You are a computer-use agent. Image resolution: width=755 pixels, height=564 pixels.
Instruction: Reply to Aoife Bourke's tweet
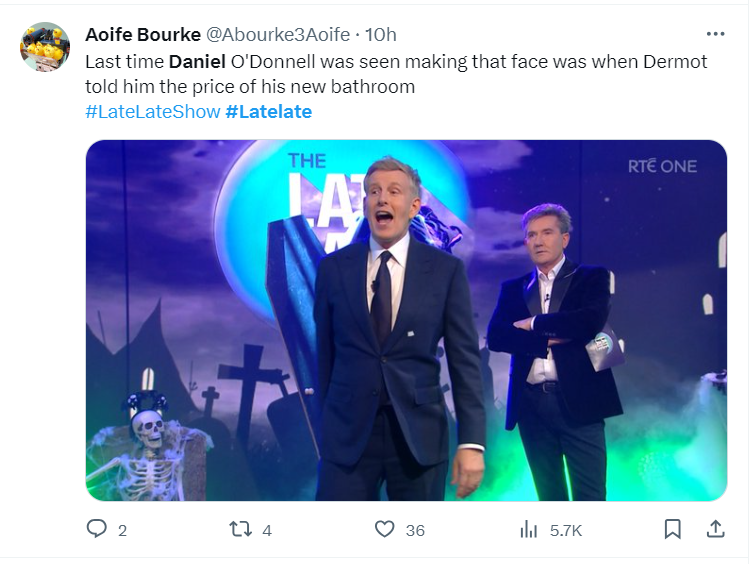97,529
